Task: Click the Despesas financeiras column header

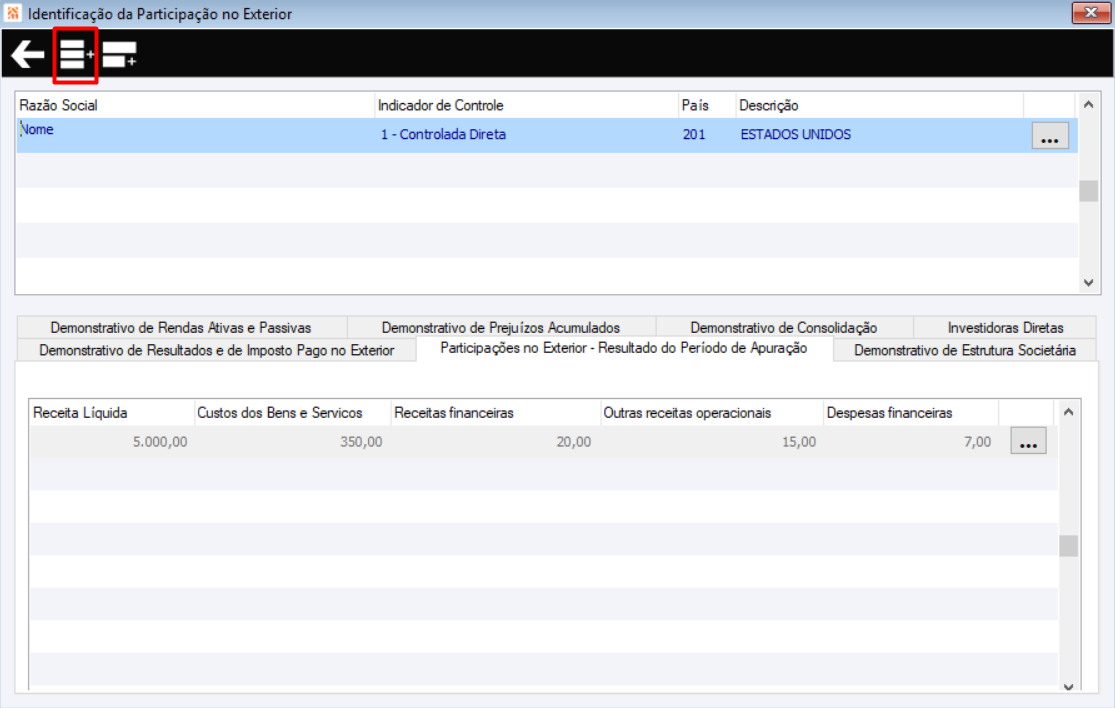Action: coord(911,413)
